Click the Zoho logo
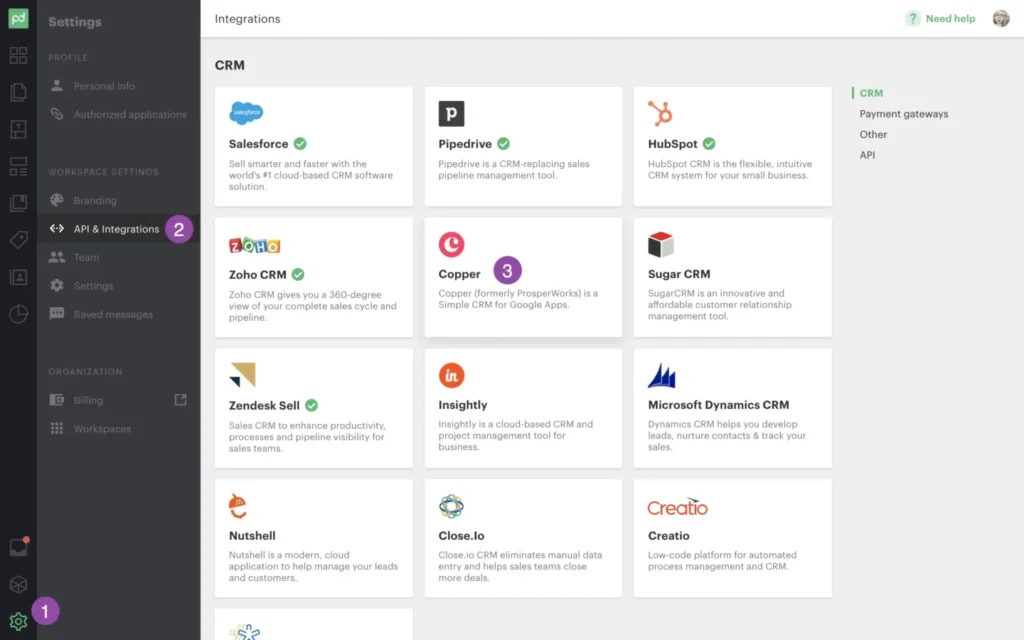 (x=255, y=246)
